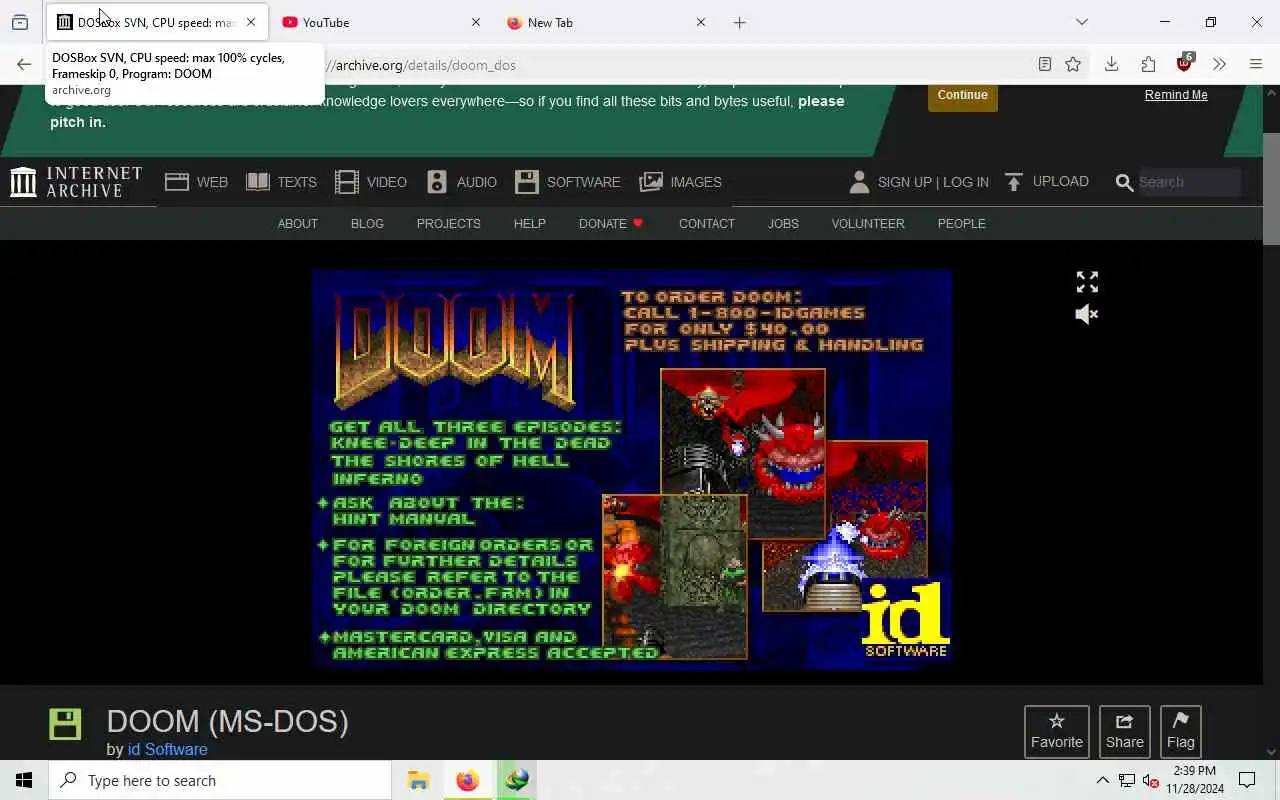
Task: Flag this DOOM item
Action: (1181, 731)
